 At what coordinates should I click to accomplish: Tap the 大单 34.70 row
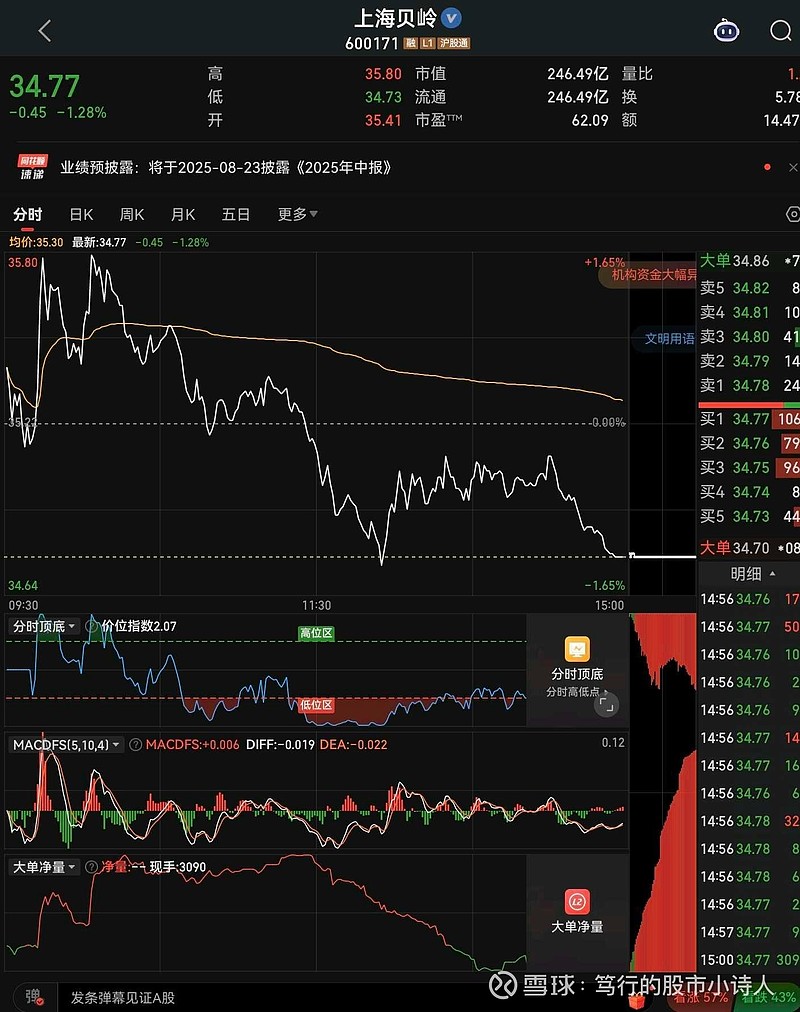(x=749, y=548)
